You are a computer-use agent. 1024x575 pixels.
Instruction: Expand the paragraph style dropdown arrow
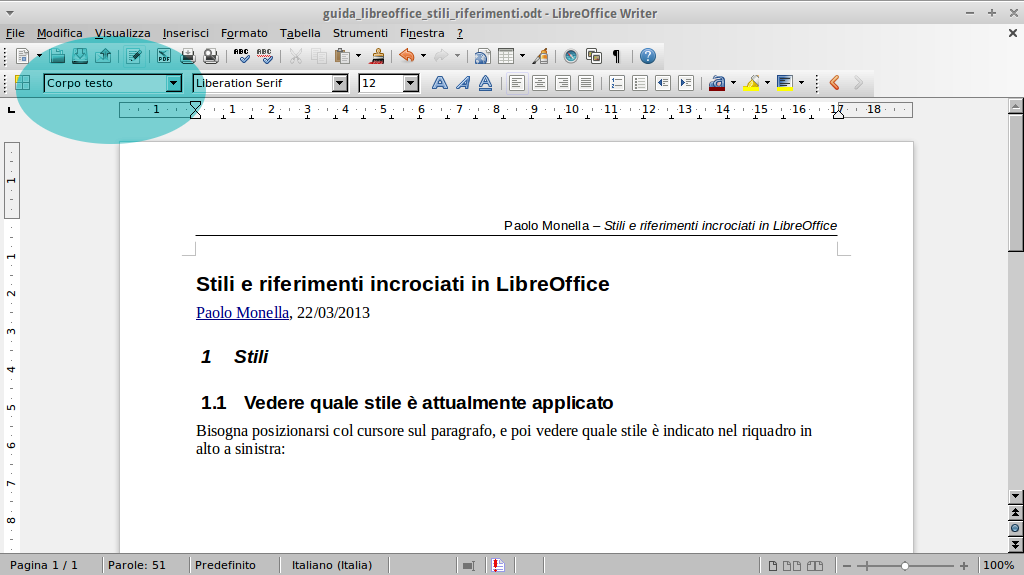[174, 83]
